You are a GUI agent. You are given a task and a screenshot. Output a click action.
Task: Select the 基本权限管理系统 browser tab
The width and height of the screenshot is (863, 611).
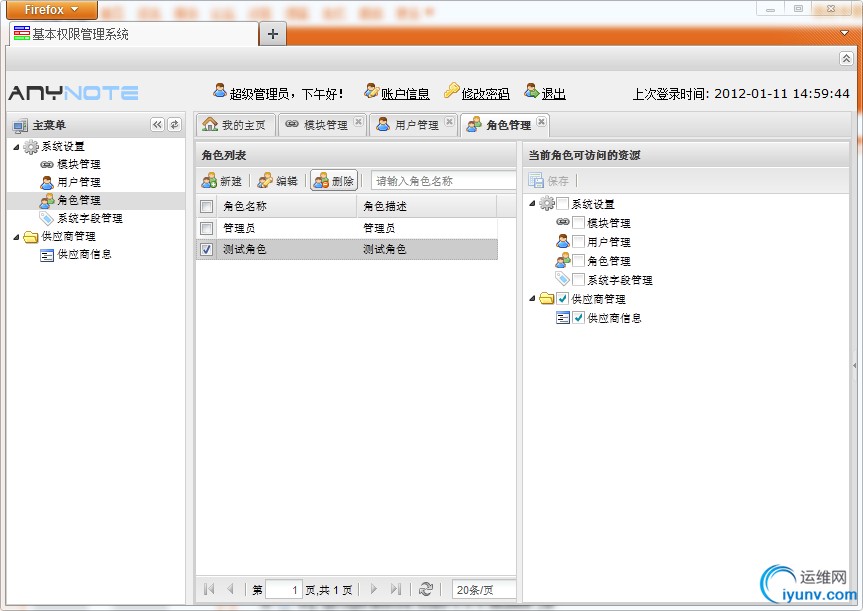[x=133, y=34]
